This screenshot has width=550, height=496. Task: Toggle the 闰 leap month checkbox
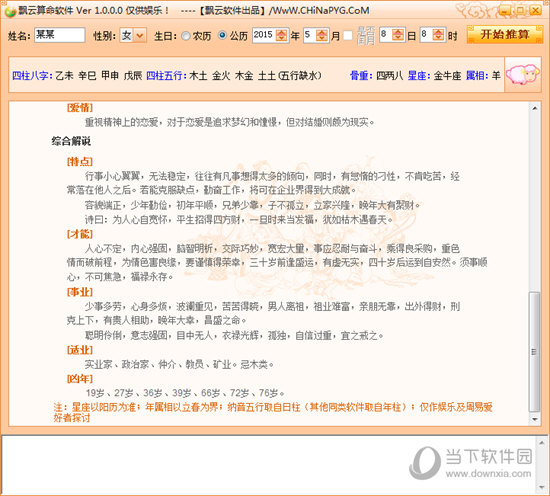coord(348,35)
